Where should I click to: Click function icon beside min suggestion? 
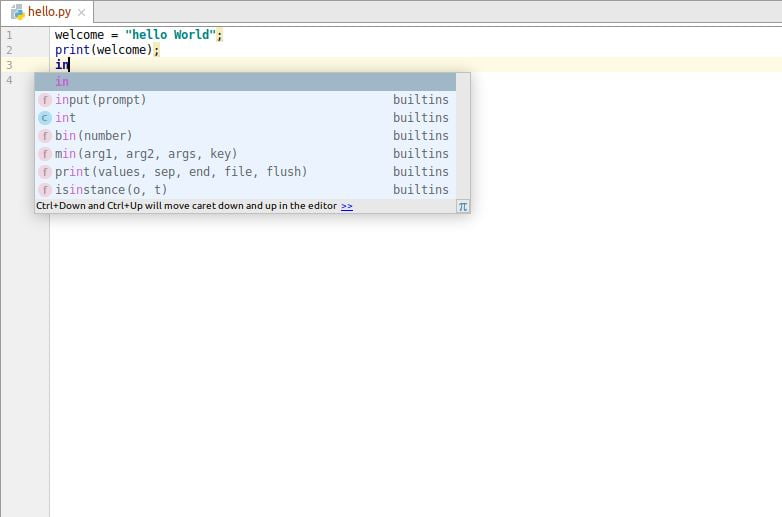click(45, 154)
